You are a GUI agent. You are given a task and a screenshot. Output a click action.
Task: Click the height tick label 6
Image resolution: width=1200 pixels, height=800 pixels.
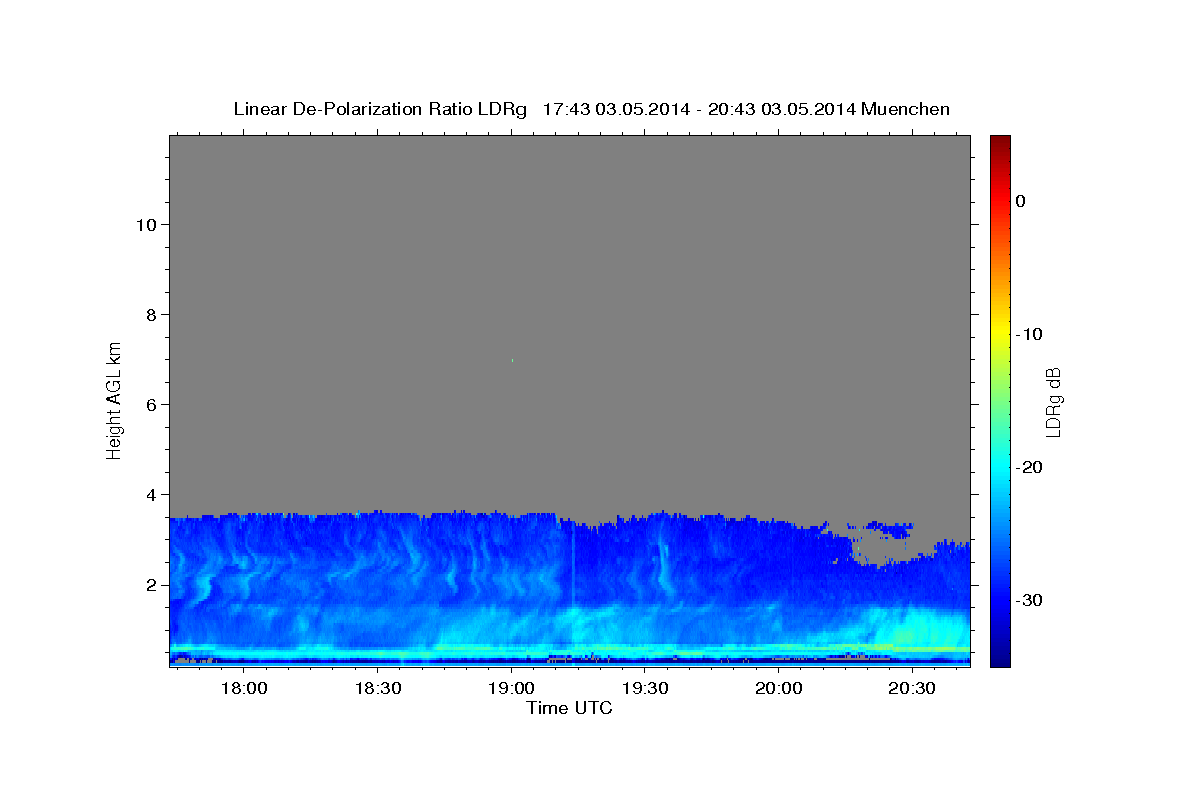tap(149, 404)
